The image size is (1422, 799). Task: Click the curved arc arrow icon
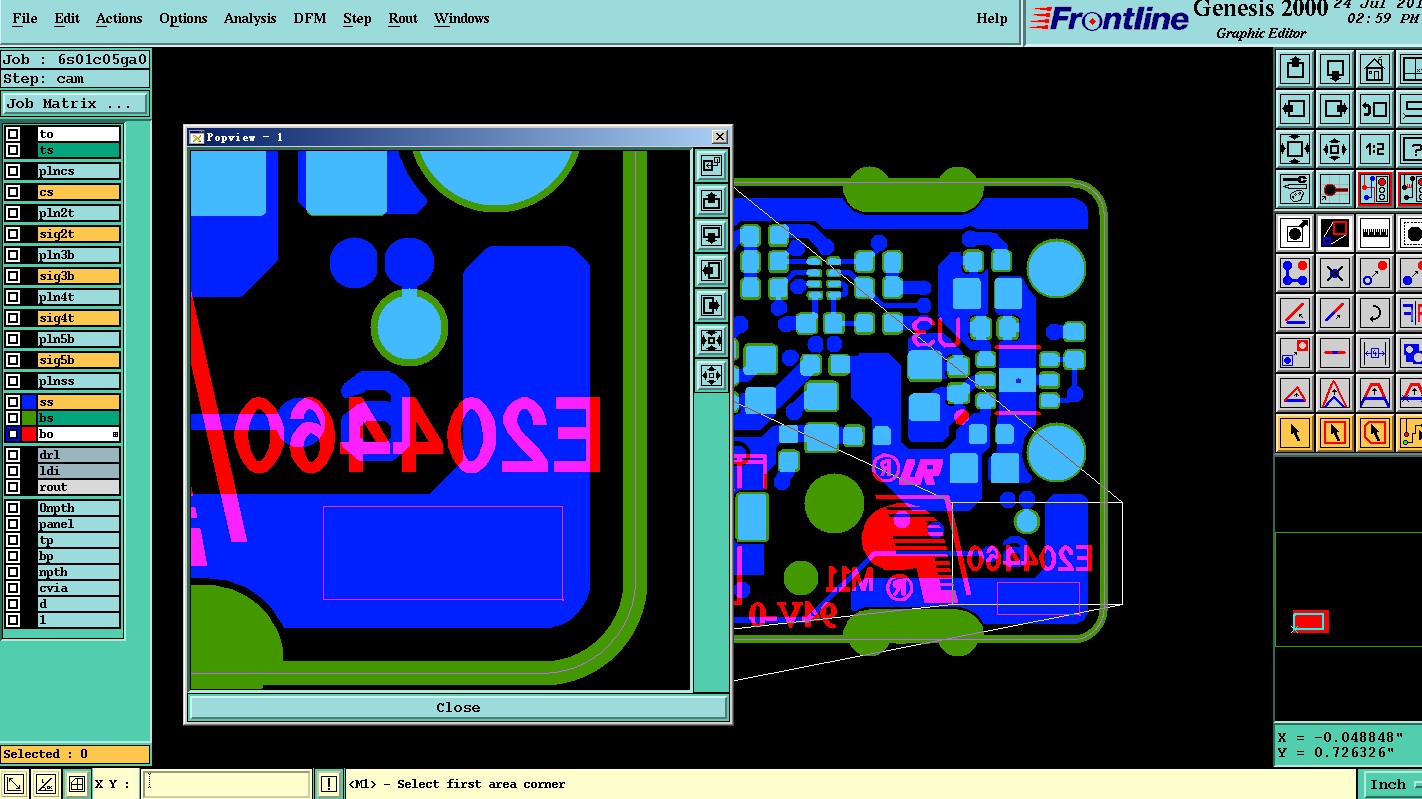click(1375, 313)
